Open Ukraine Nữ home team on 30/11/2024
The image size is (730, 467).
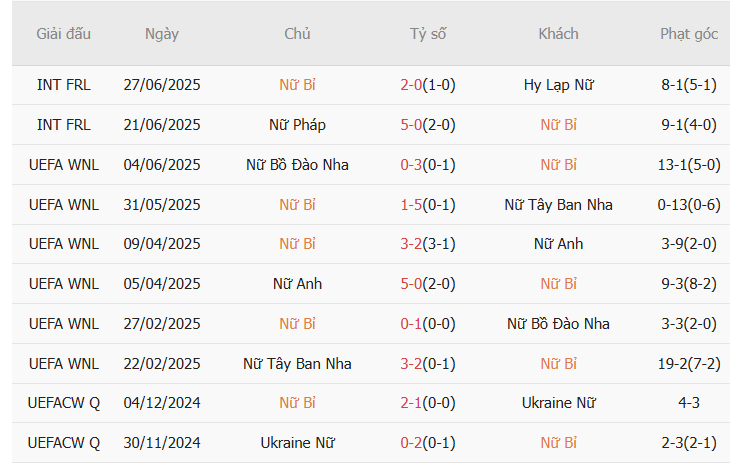(297, 443)
